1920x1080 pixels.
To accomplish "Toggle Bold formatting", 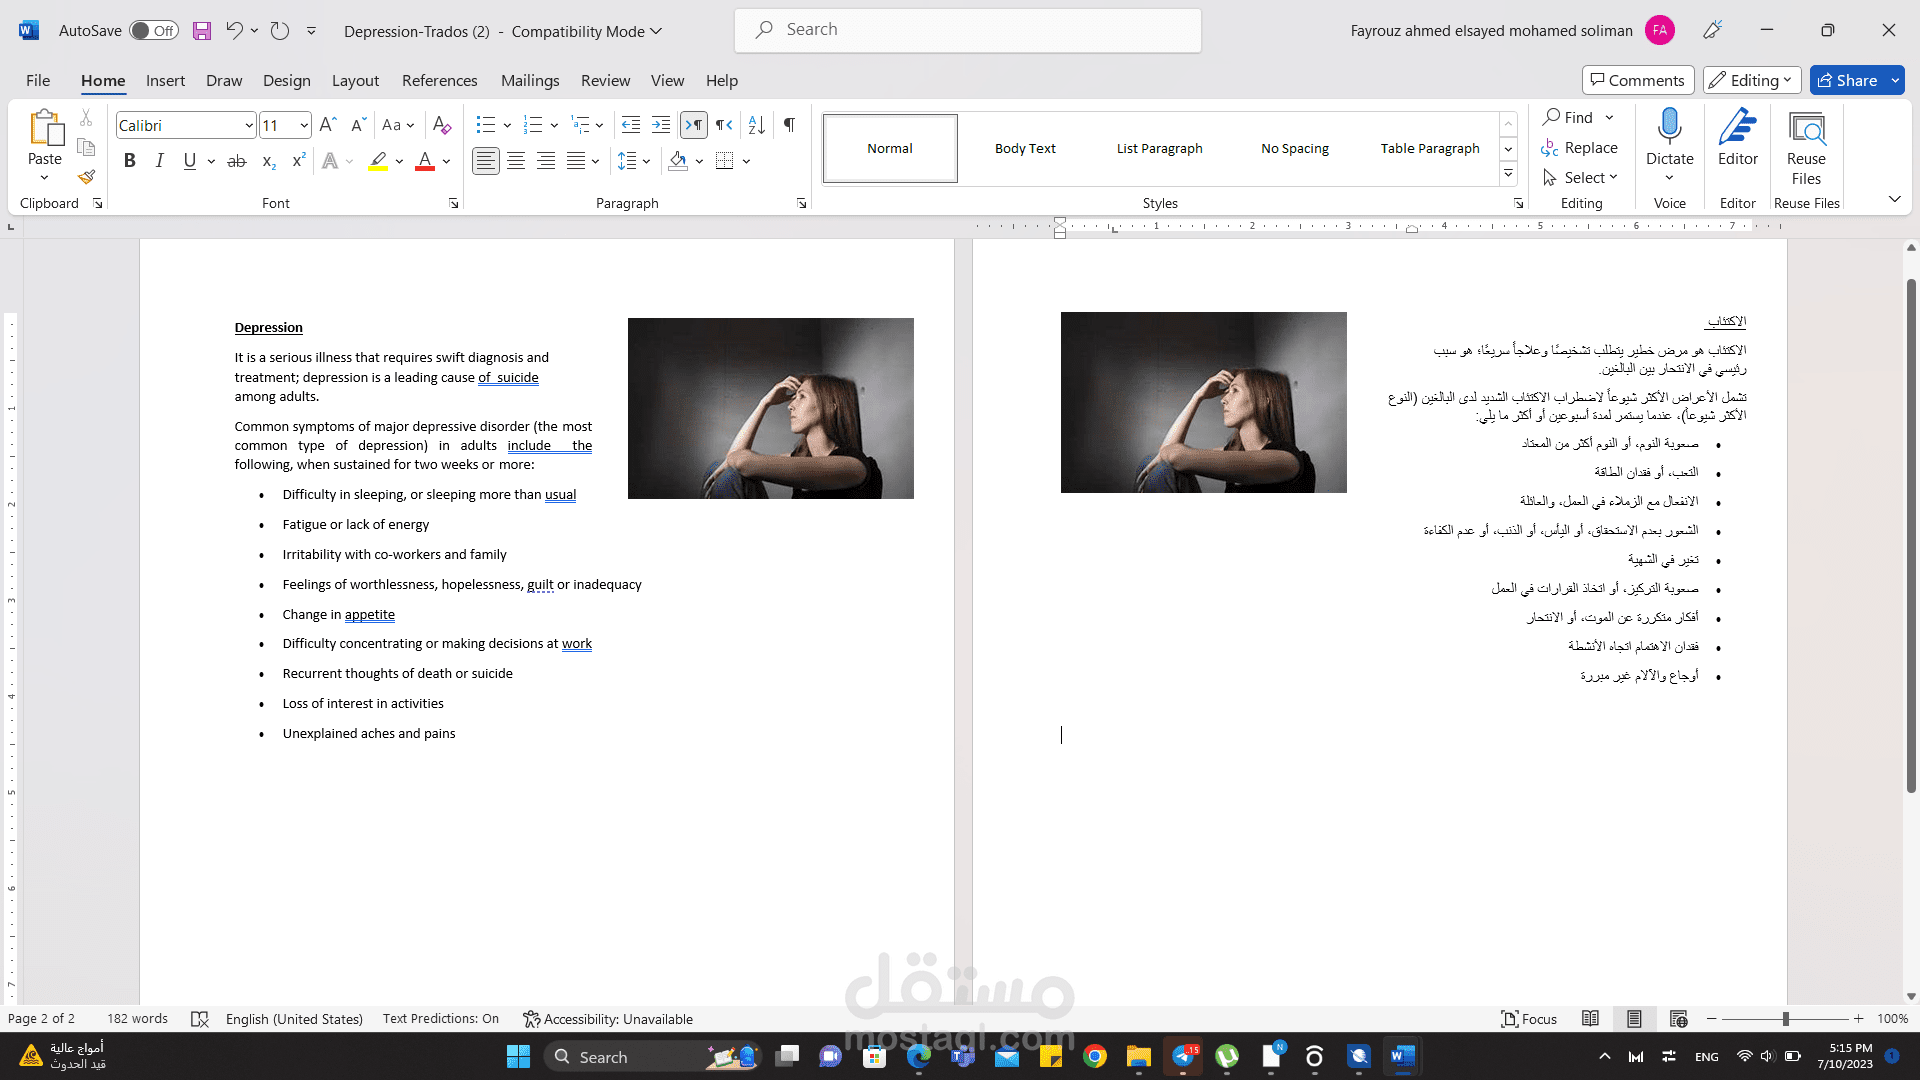I will (129, 161).
